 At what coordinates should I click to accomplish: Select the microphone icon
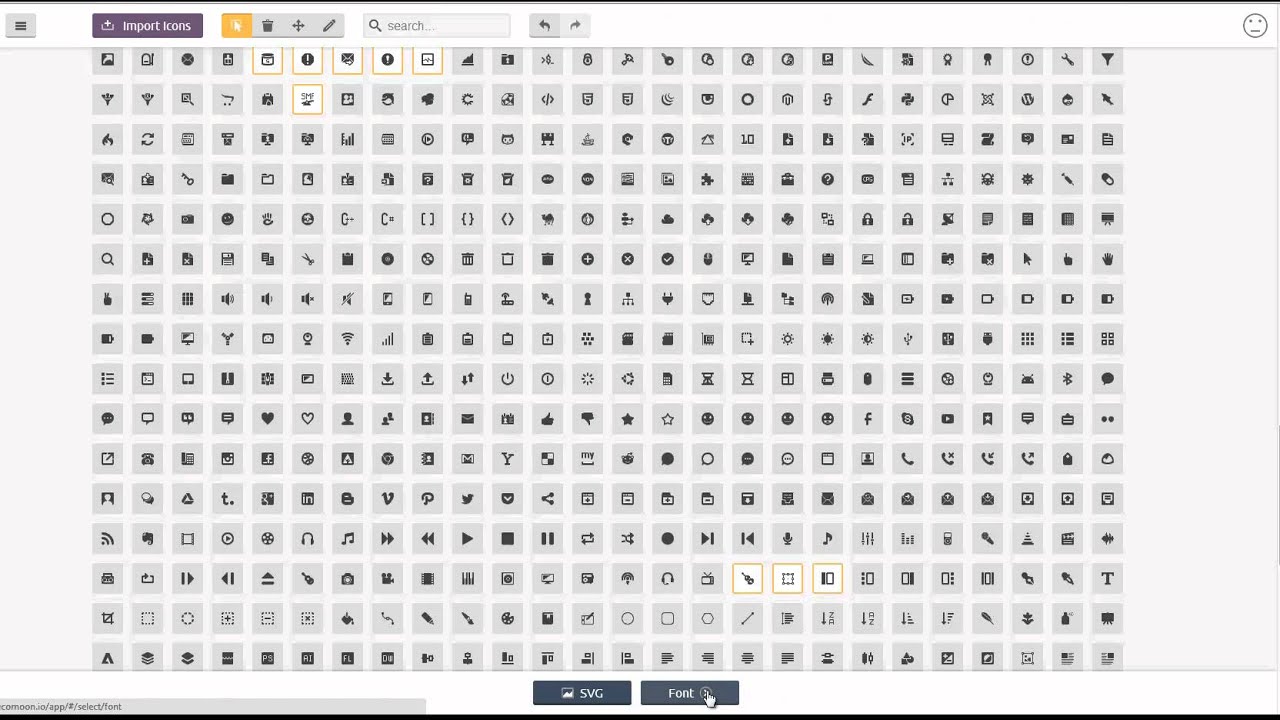click(787, 539)
